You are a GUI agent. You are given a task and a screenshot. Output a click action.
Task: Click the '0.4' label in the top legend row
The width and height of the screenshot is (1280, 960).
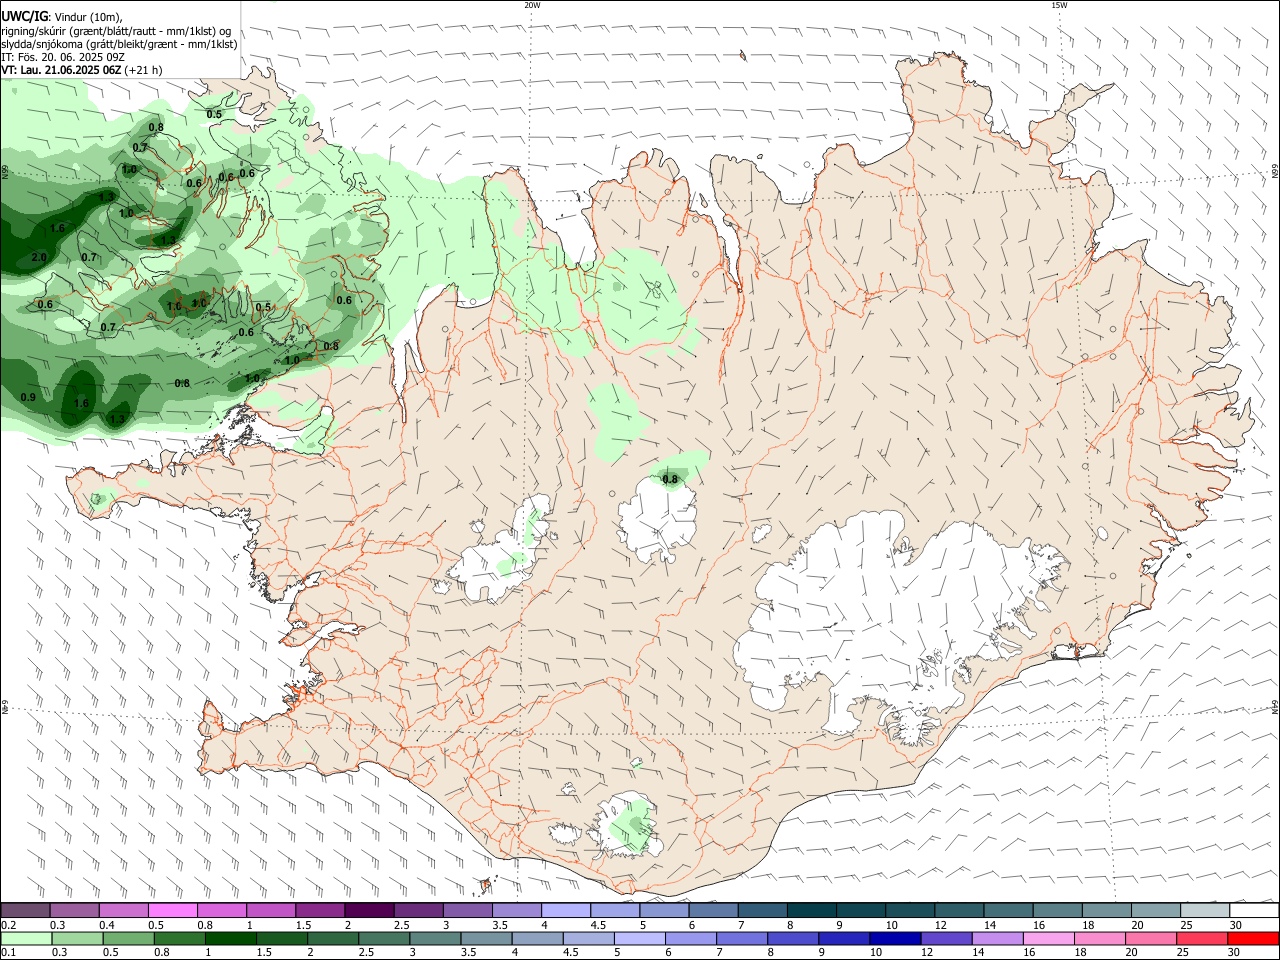click(107, 925)
